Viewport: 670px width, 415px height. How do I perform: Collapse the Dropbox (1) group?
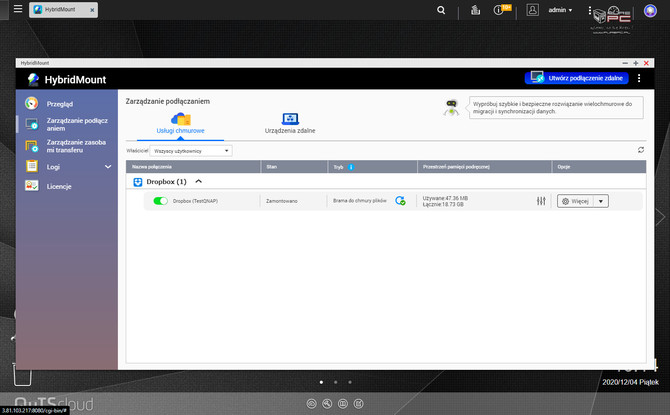pos(198,182)
